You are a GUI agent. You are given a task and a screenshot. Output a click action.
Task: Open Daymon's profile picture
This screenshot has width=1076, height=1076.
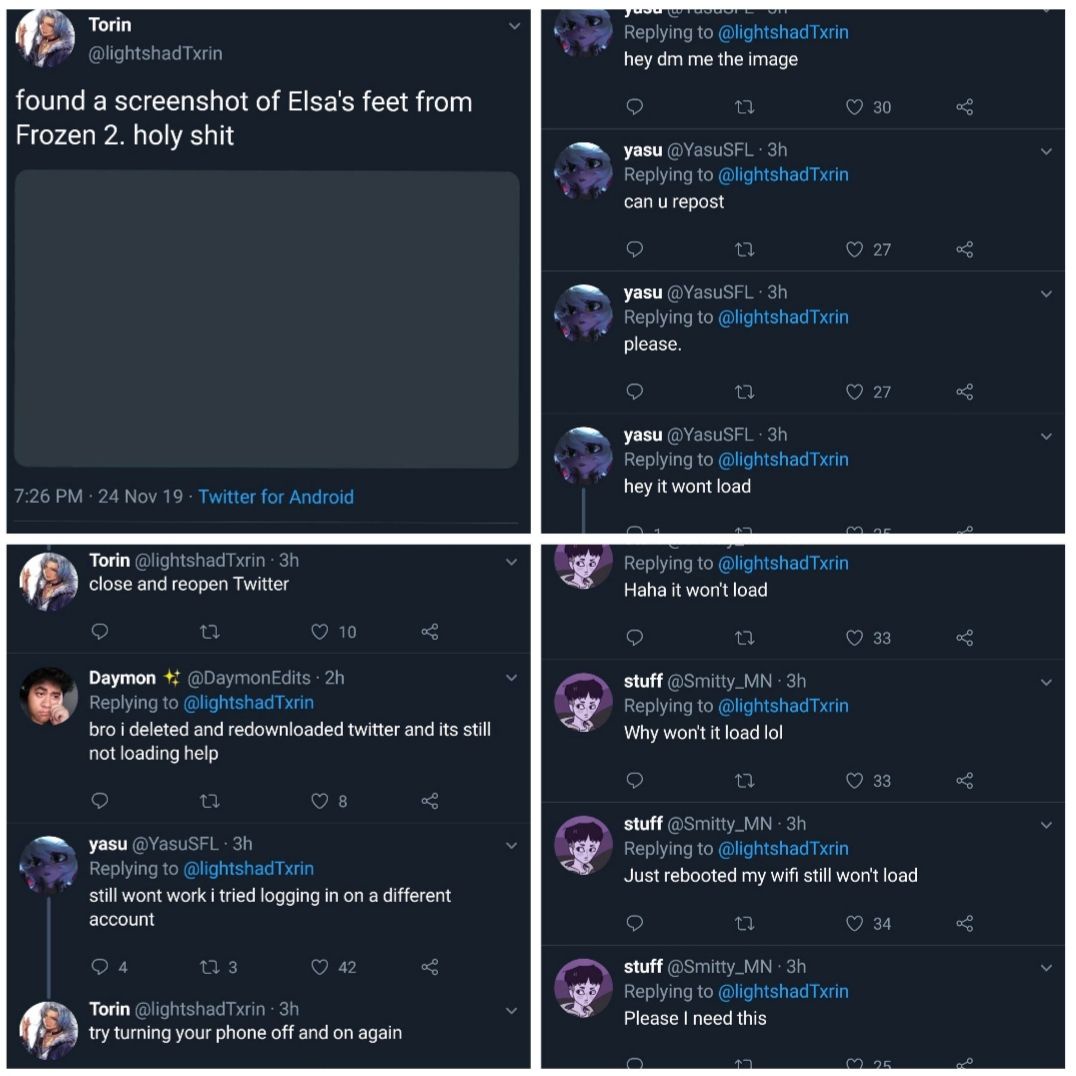[x=48, y=696]
